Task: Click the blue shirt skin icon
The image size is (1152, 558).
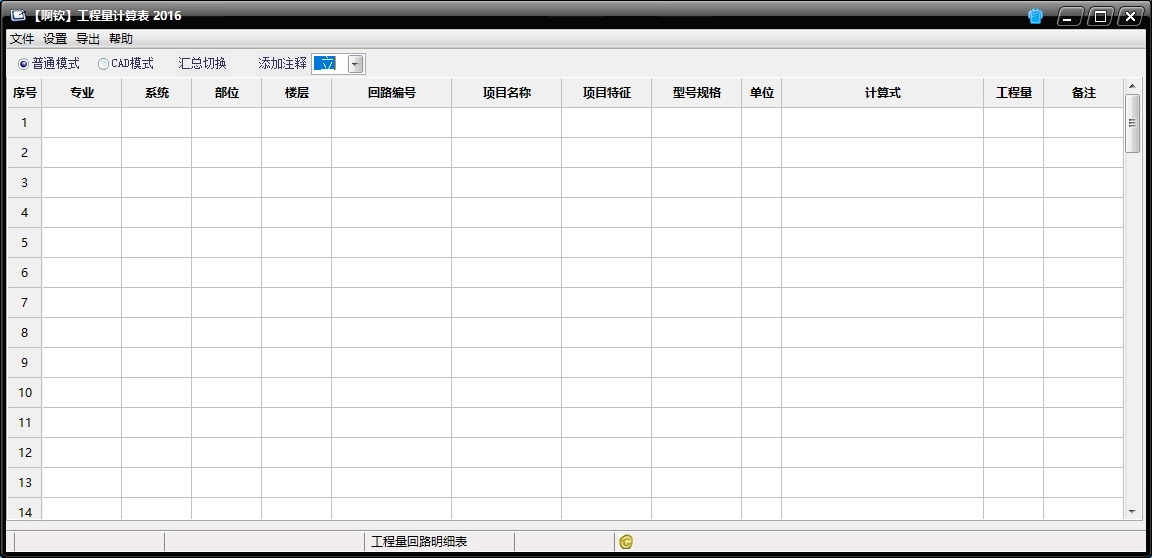Action: tap(1035, 16)
